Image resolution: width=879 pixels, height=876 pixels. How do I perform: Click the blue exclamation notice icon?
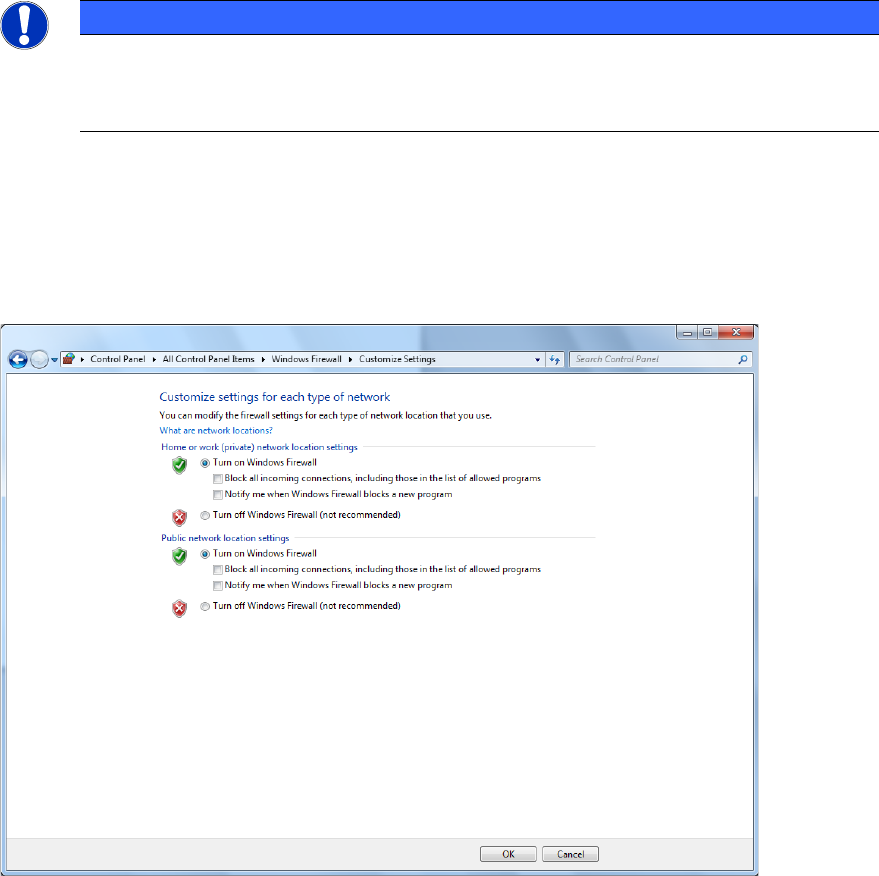25,25
